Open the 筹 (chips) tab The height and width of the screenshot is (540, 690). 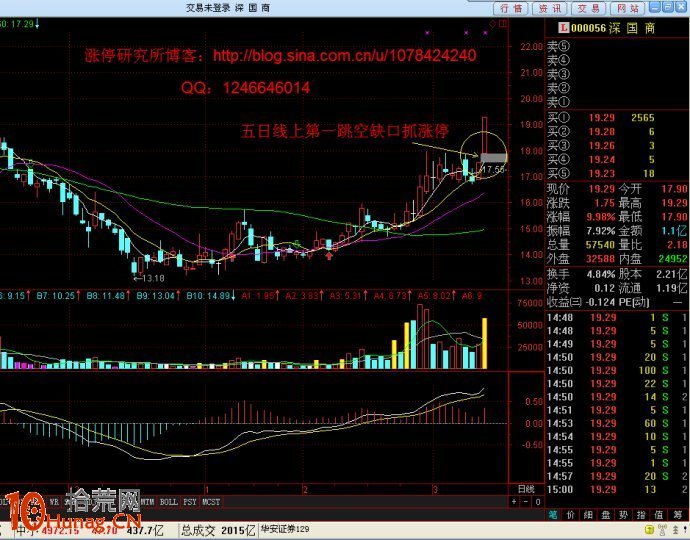[678, 515]
